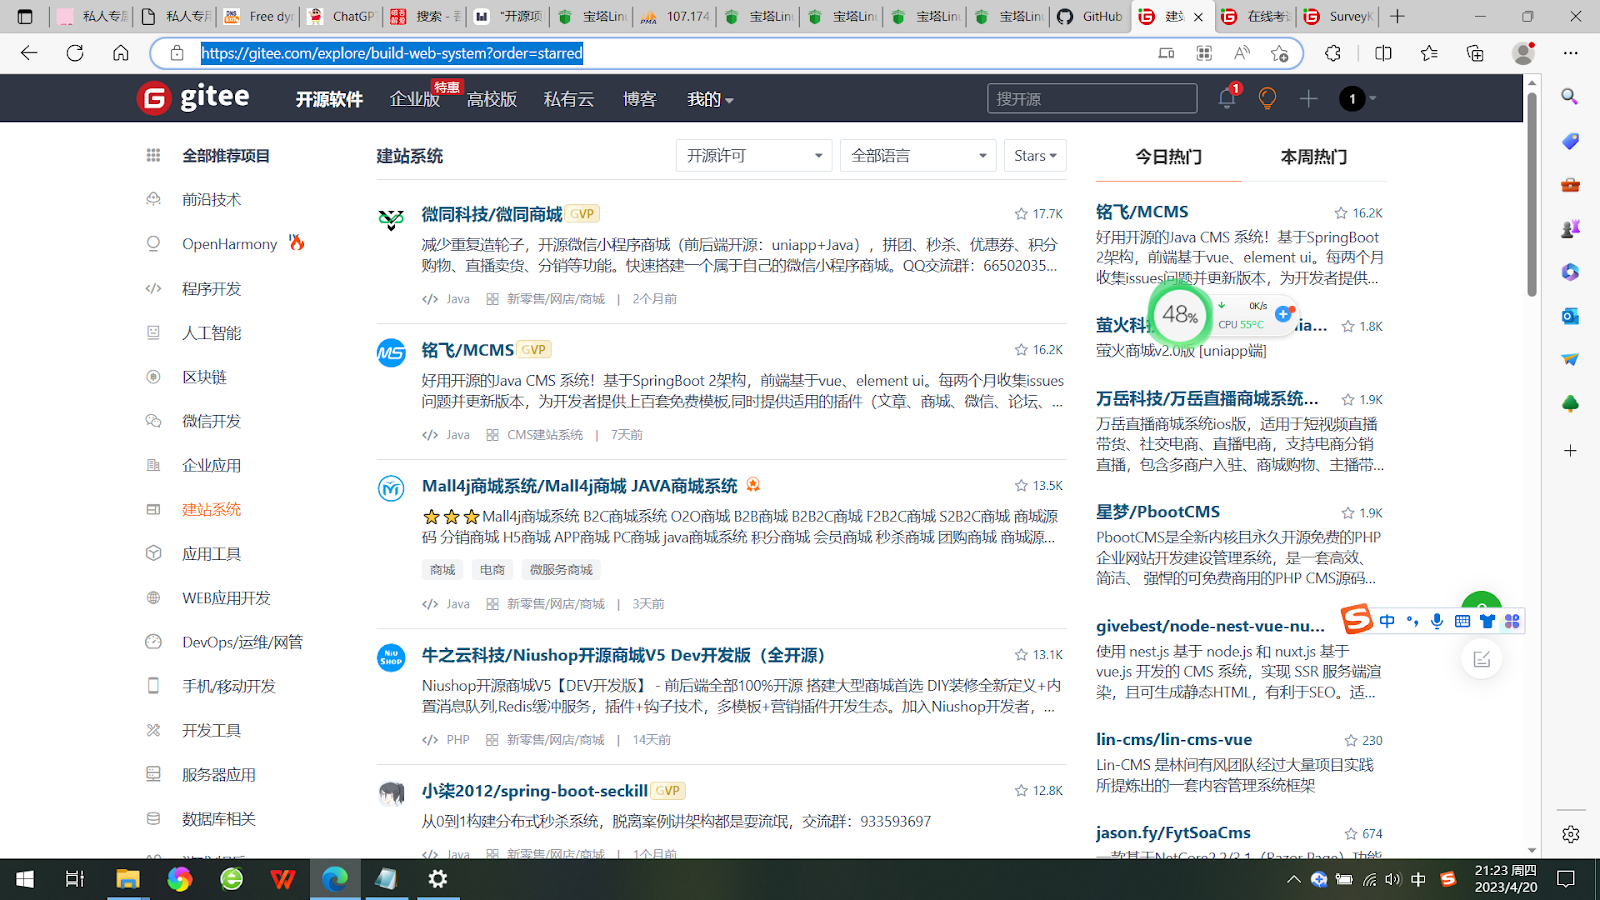Click the browser refresh button

pyautogui.click(x=75, y=53)
